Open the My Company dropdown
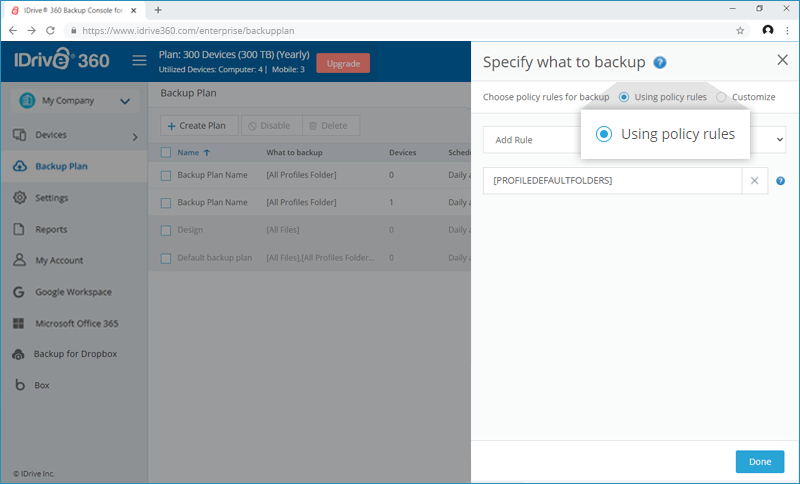Image resolution: width=800 pixels, height=484 pixels. point(74,100)
